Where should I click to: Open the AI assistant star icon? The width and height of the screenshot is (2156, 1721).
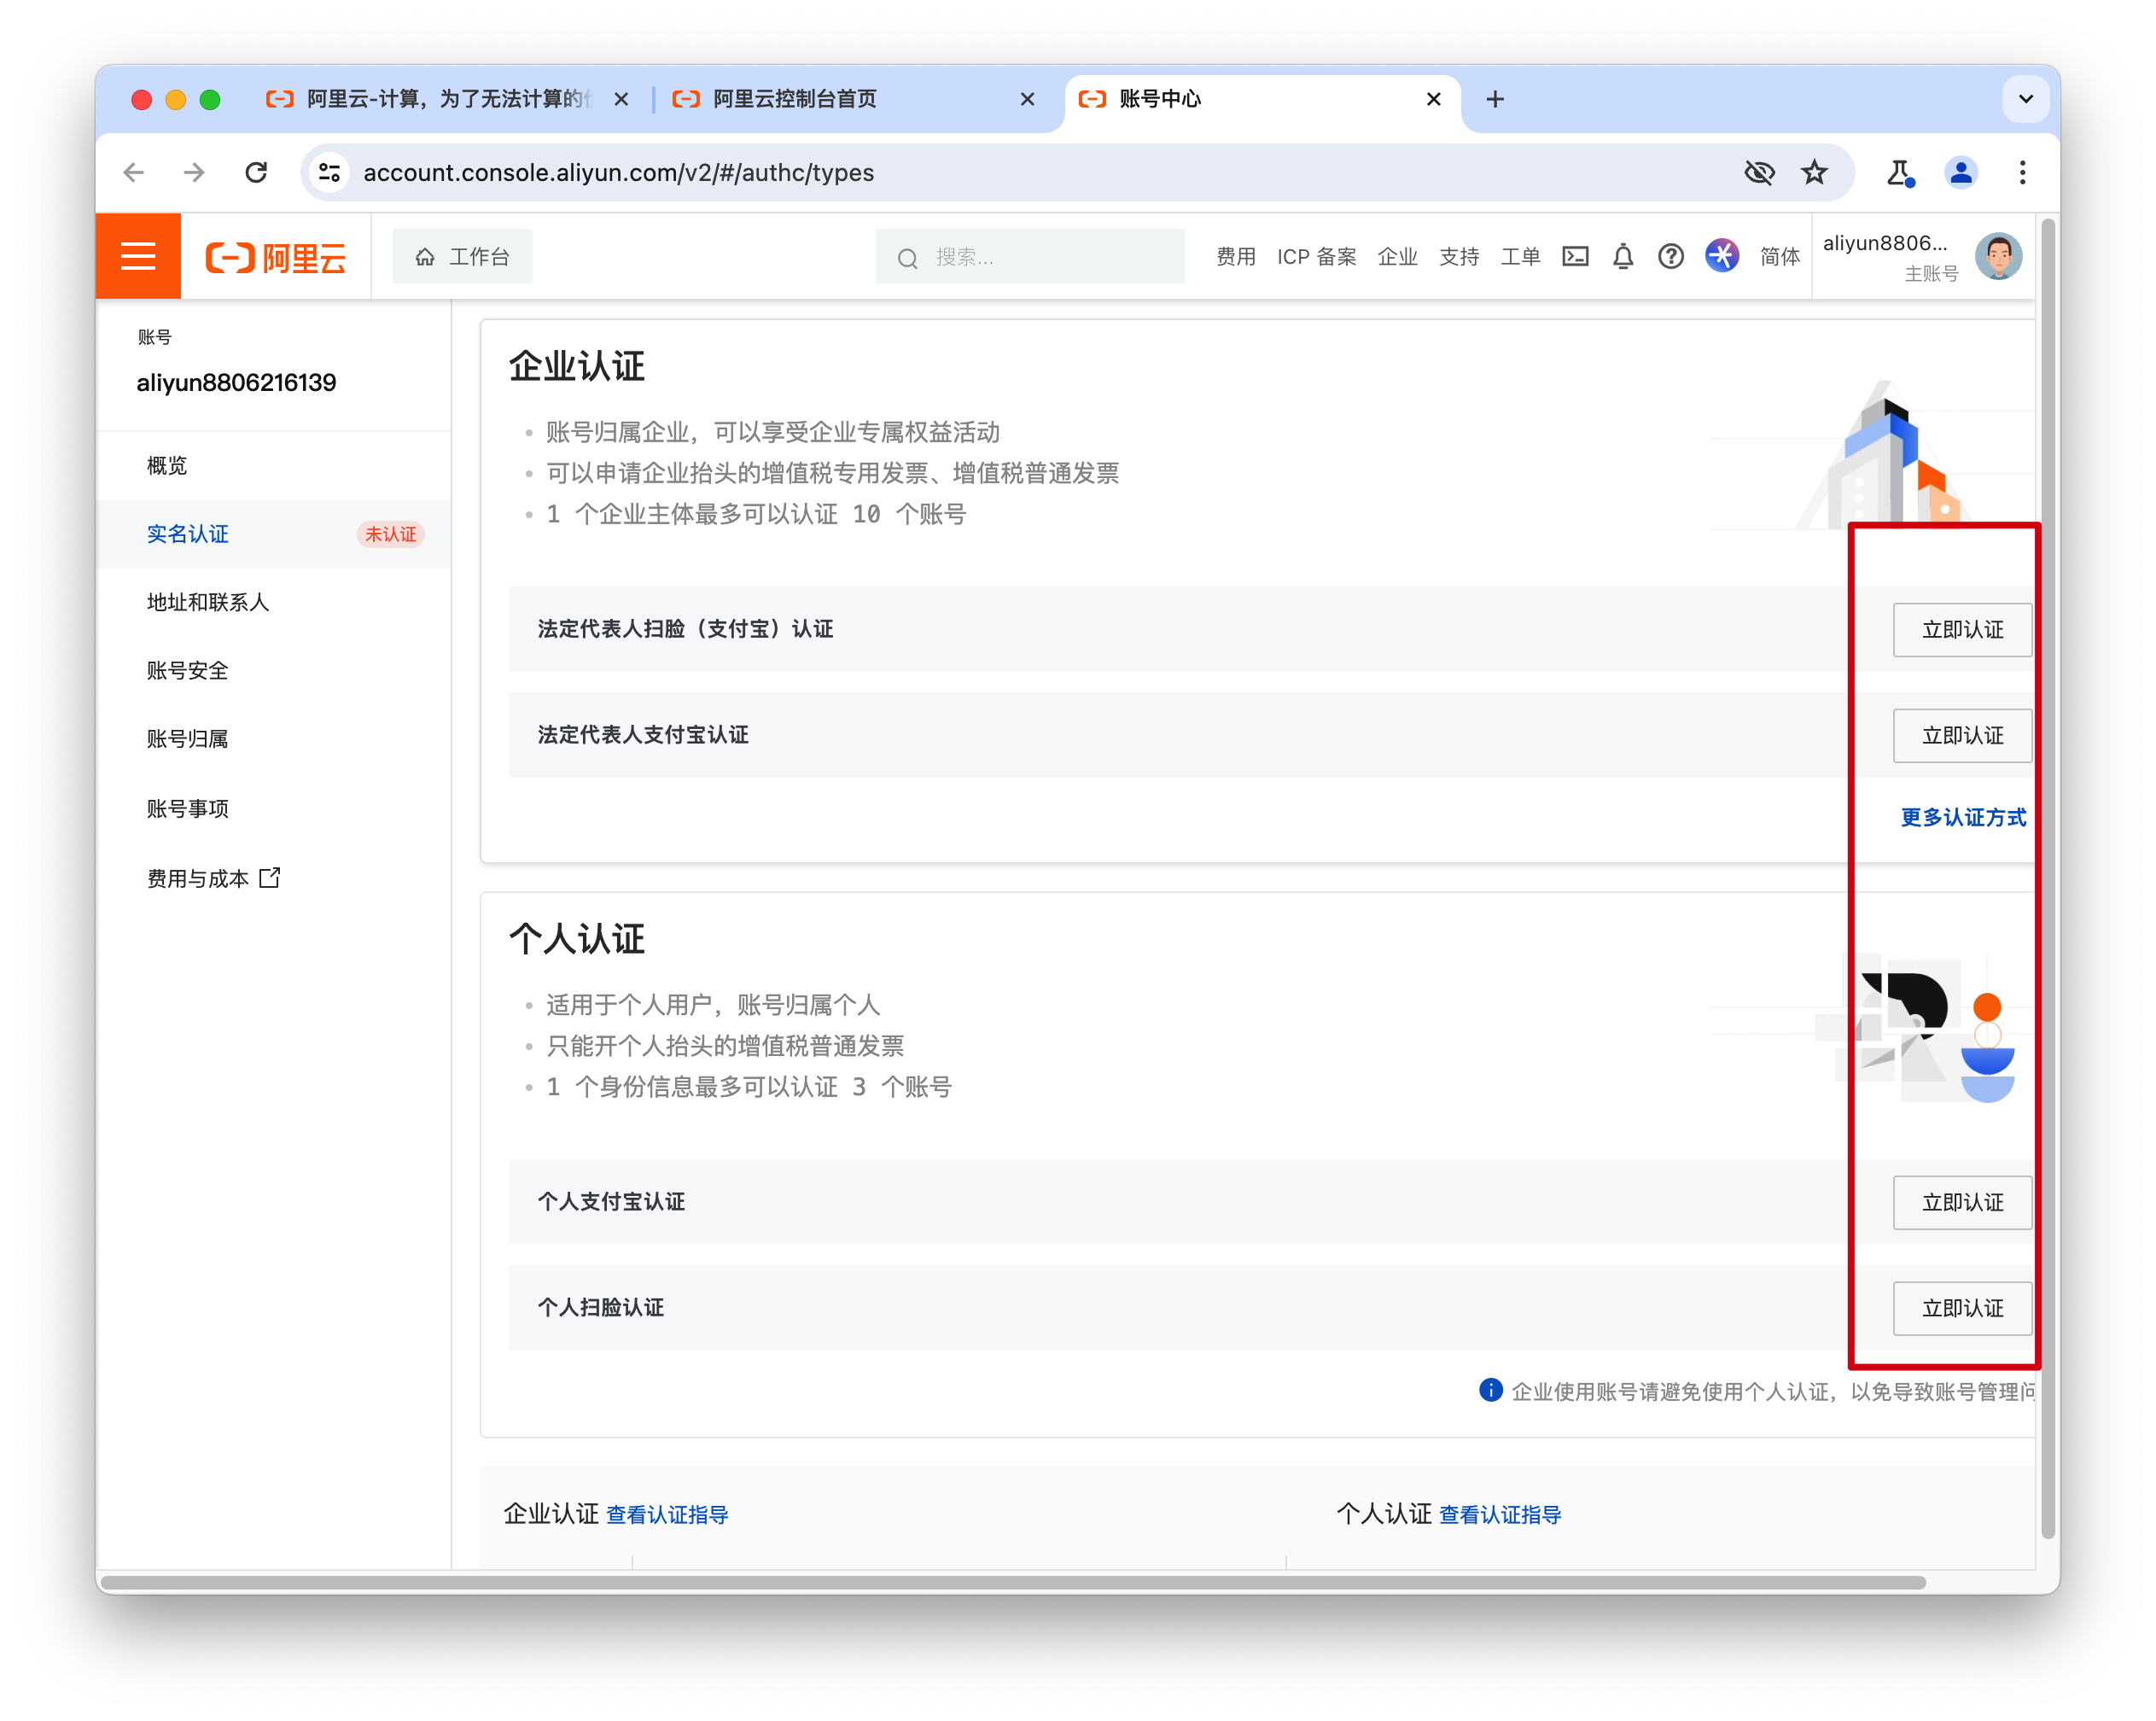(1722, 256)
